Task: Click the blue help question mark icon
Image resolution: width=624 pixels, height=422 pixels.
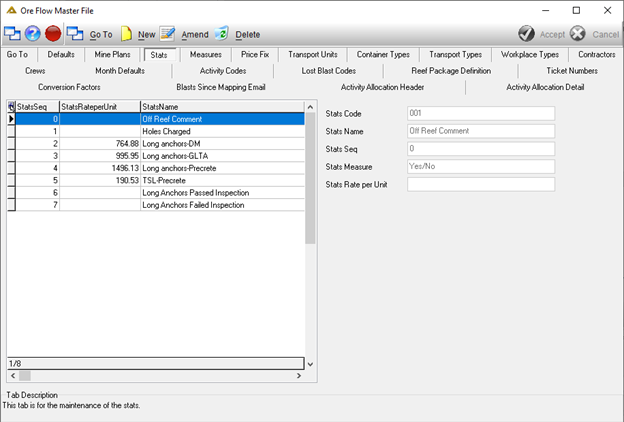Action: point(33,34)
